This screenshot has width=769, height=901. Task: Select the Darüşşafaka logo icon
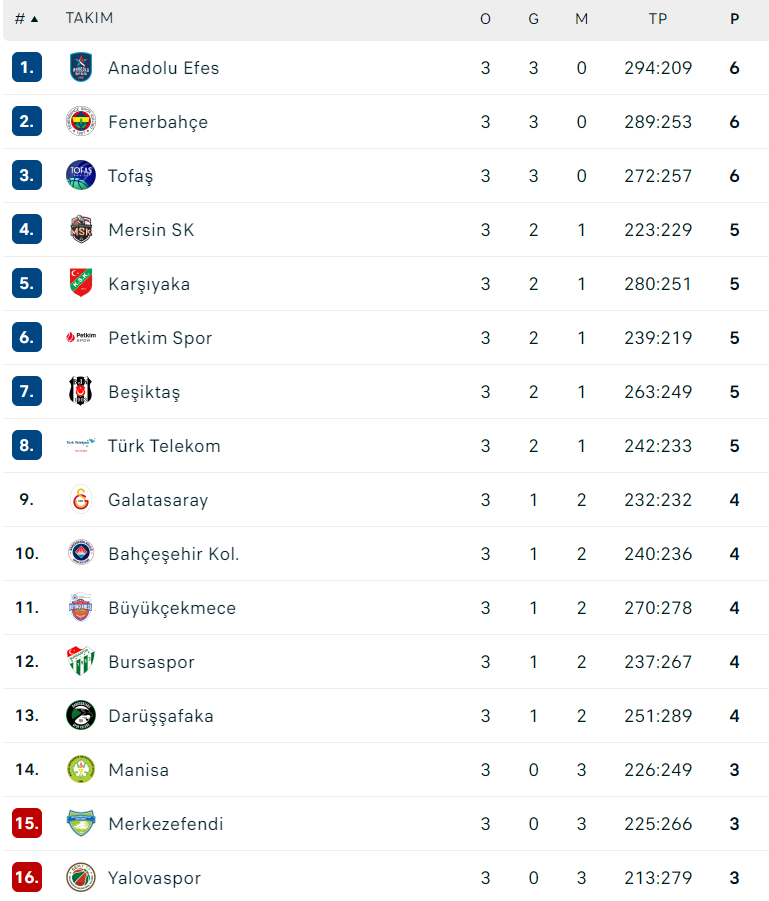(x=81, y=716)
